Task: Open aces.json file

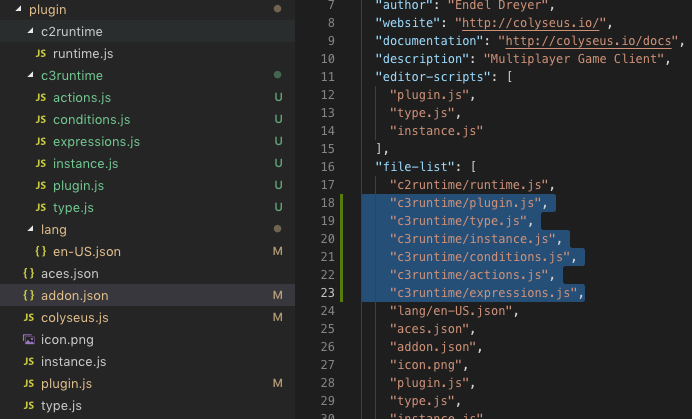Action: point(70,274)
